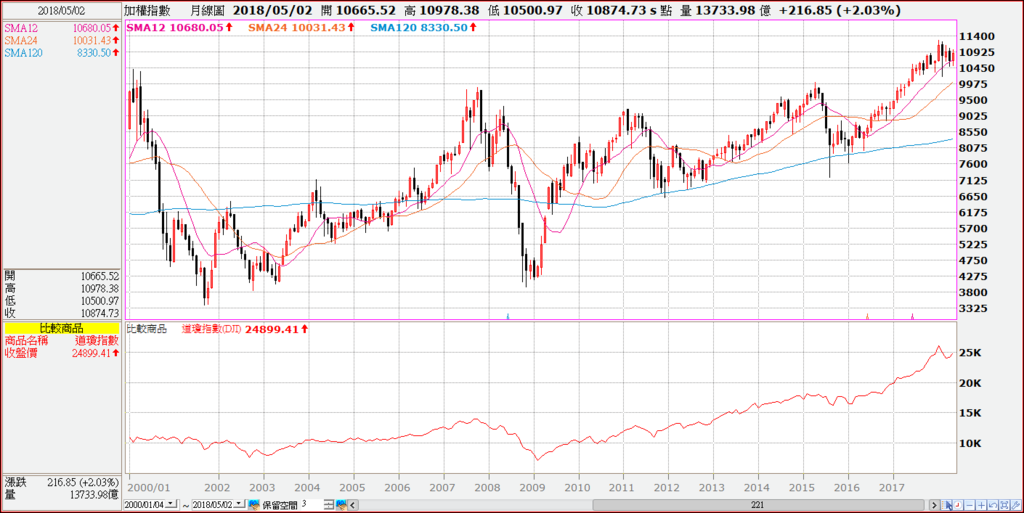The image size is (1024, 513).
Task: Click the blue marker above 2008 on the axis
Action: click(x=507, y=316)
